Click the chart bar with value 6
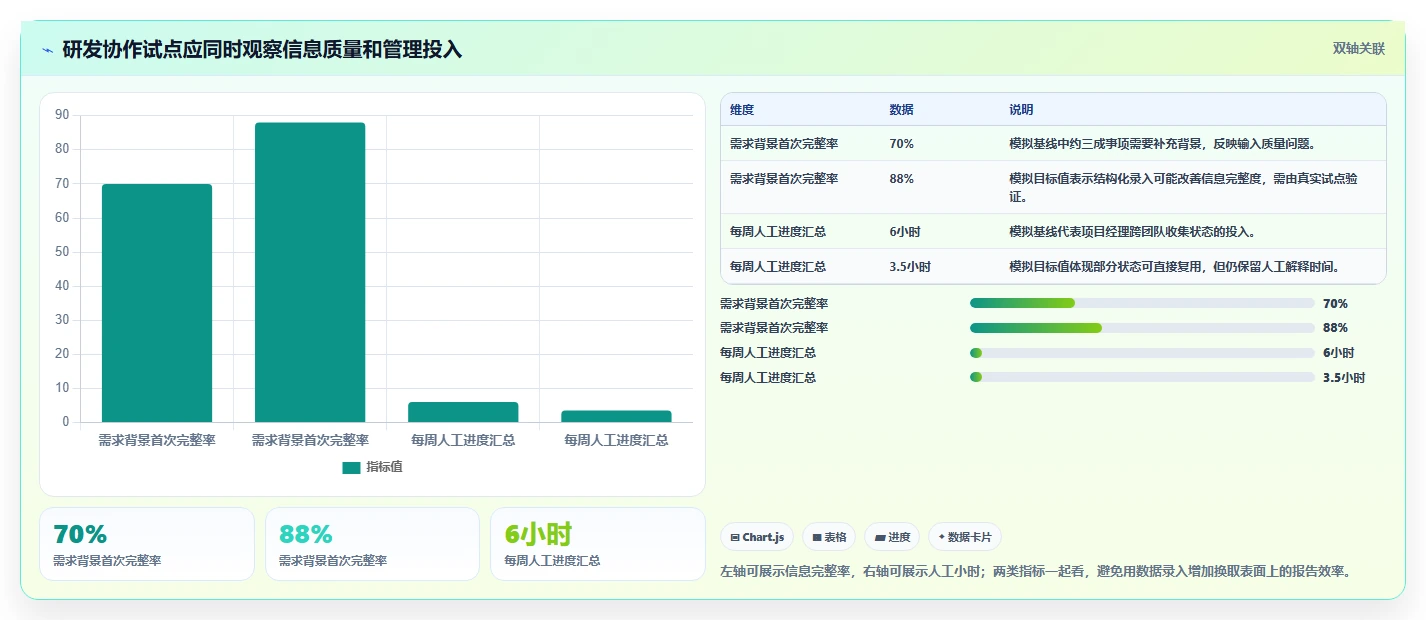Viewport: 1426px width, 620px height. [463, 412]
